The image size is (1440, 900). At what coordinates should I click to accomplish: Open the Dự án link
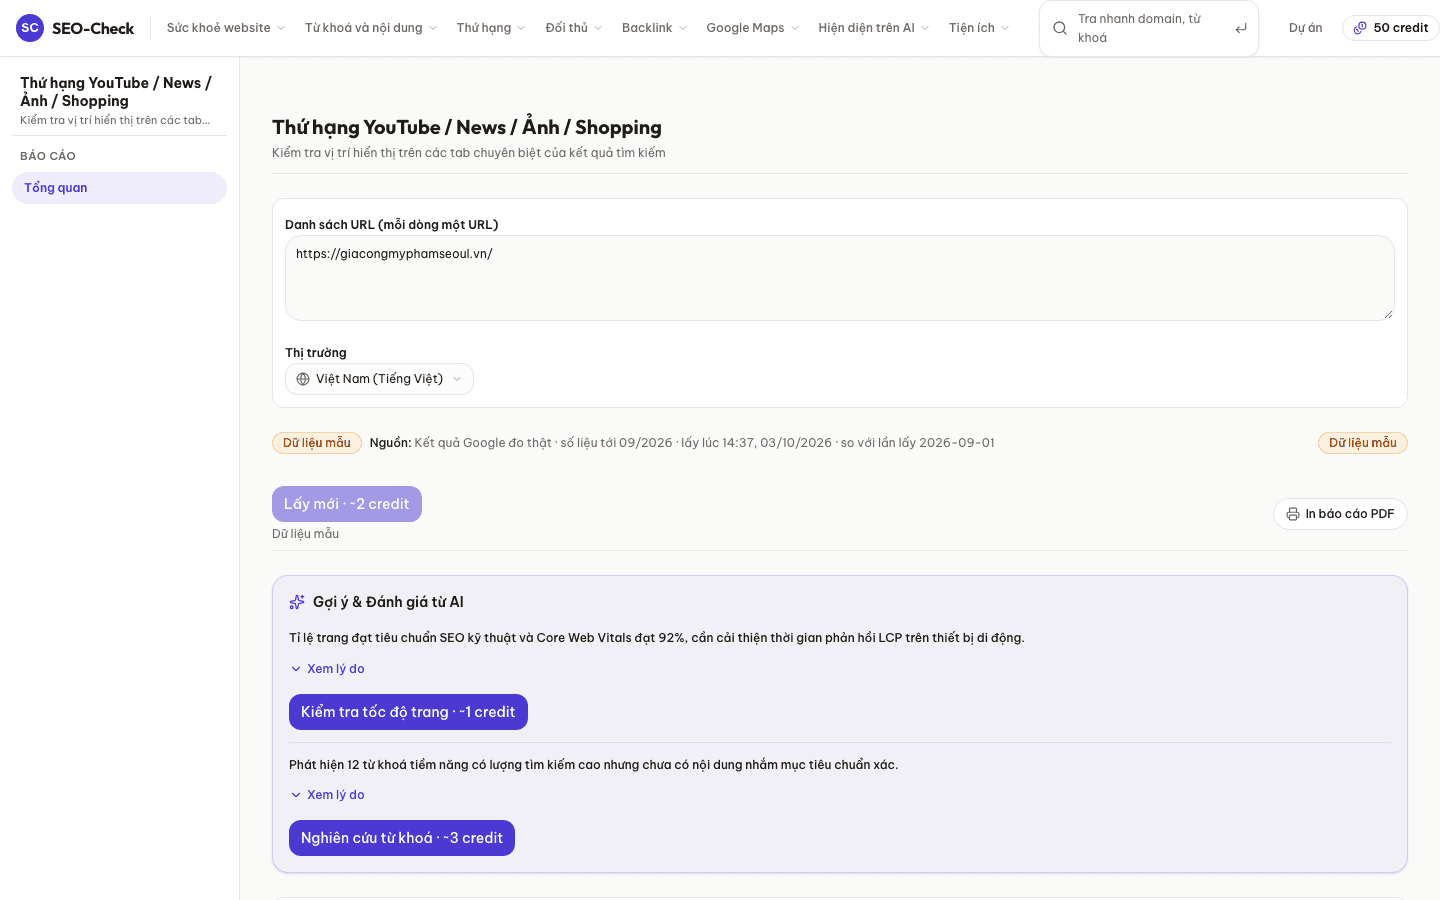click(1305, 28)
